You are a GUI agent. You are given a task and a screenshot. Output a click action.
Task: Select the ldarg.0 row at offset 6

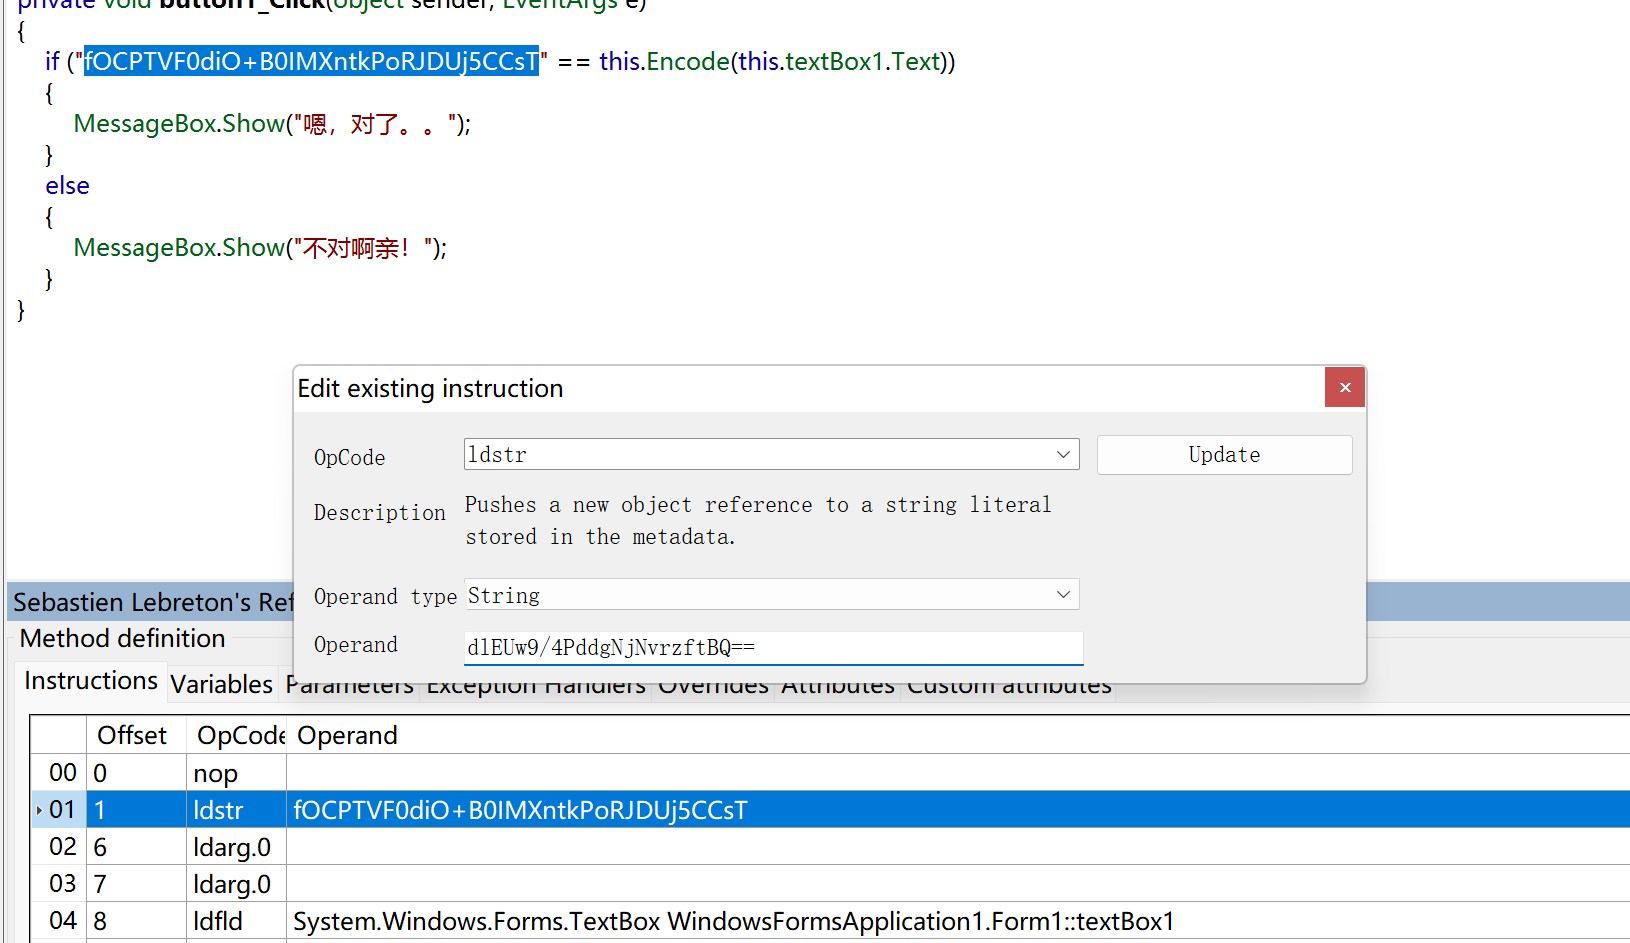tap(830, 847)
